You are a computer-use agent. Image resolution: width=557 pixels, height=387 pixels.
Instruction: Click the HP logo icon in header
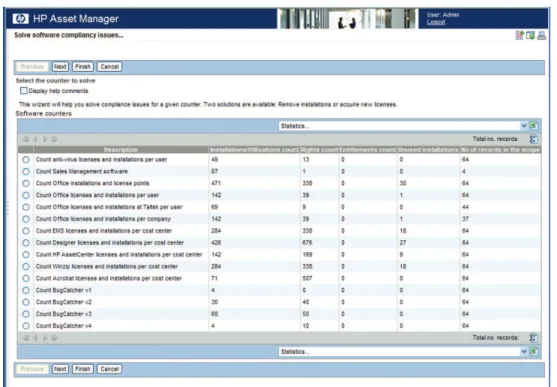point(21,18)
